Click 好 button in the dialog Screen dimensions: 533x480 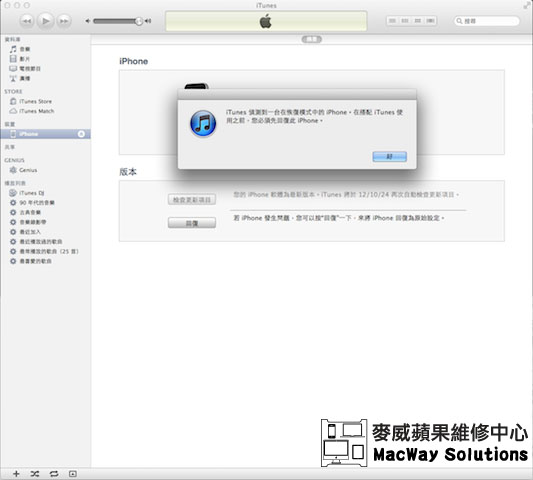pos(390,157)
